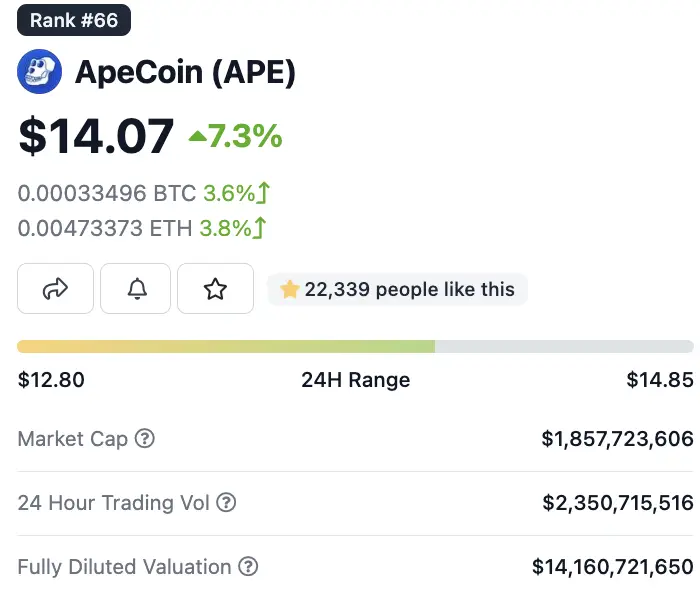Select the ApeCoin (APE) title
The height and width of the screenshot is (592, 700).
[x=185, y=72]
